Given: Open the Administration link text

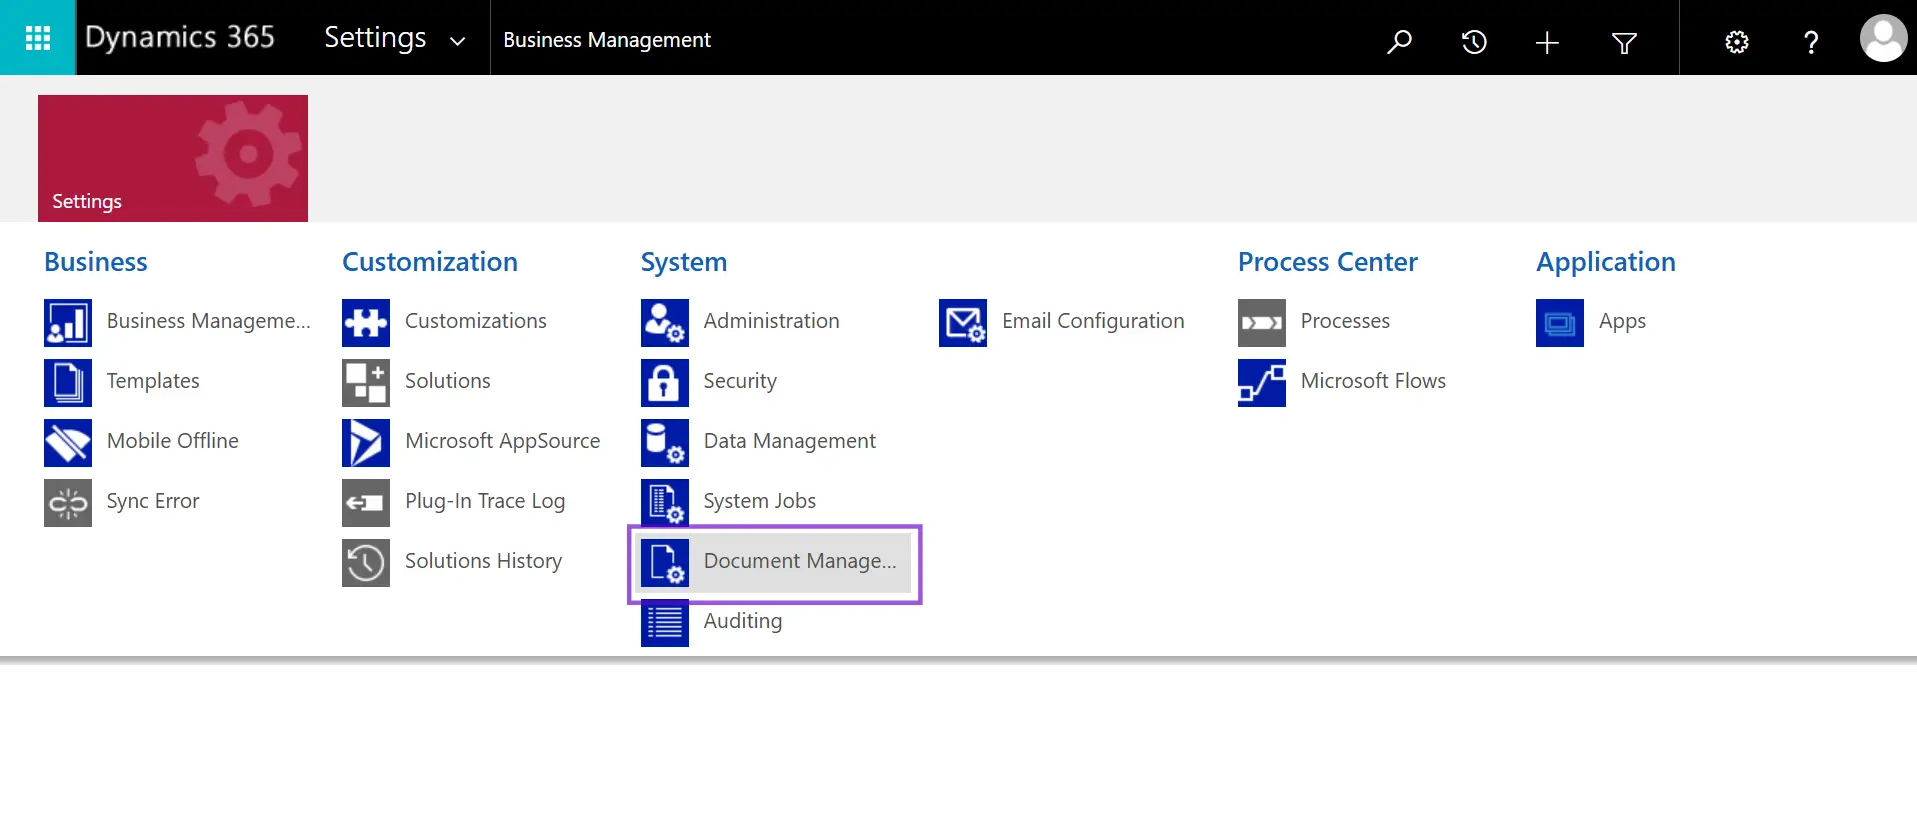Looking at the screenshot, I should [x=772, y=321].
